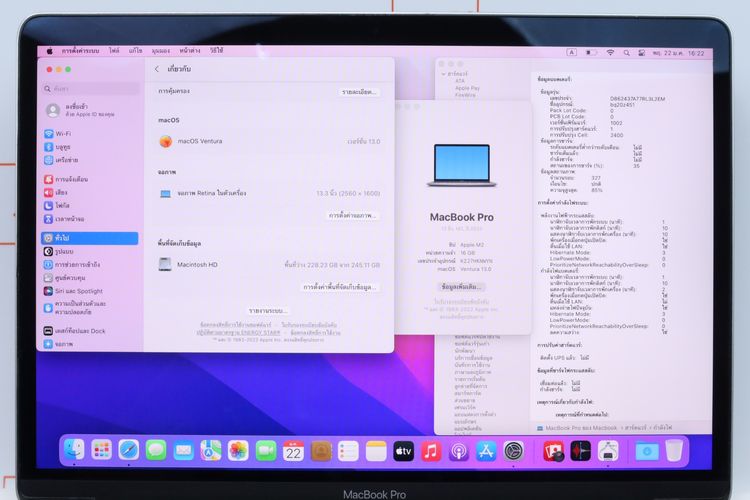This screenshot has width=750, height=500.
Task: Open Calendar showing 22 in the Dock
Action: pos(293,450)
